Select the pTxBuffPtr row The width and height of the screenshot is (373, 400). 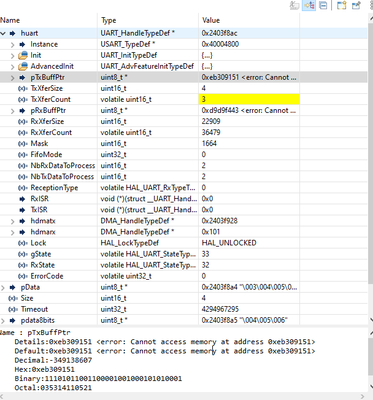(183, 77)
